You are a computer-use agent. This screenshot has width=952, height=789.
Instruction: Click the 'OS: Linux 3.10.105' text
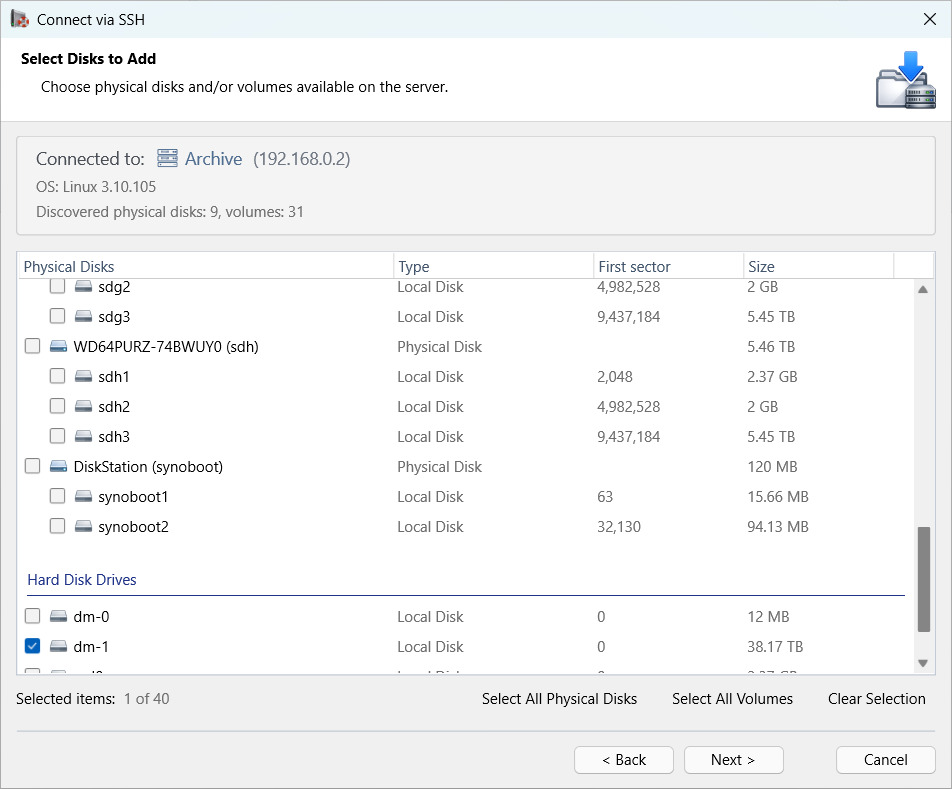pos(96,187)
